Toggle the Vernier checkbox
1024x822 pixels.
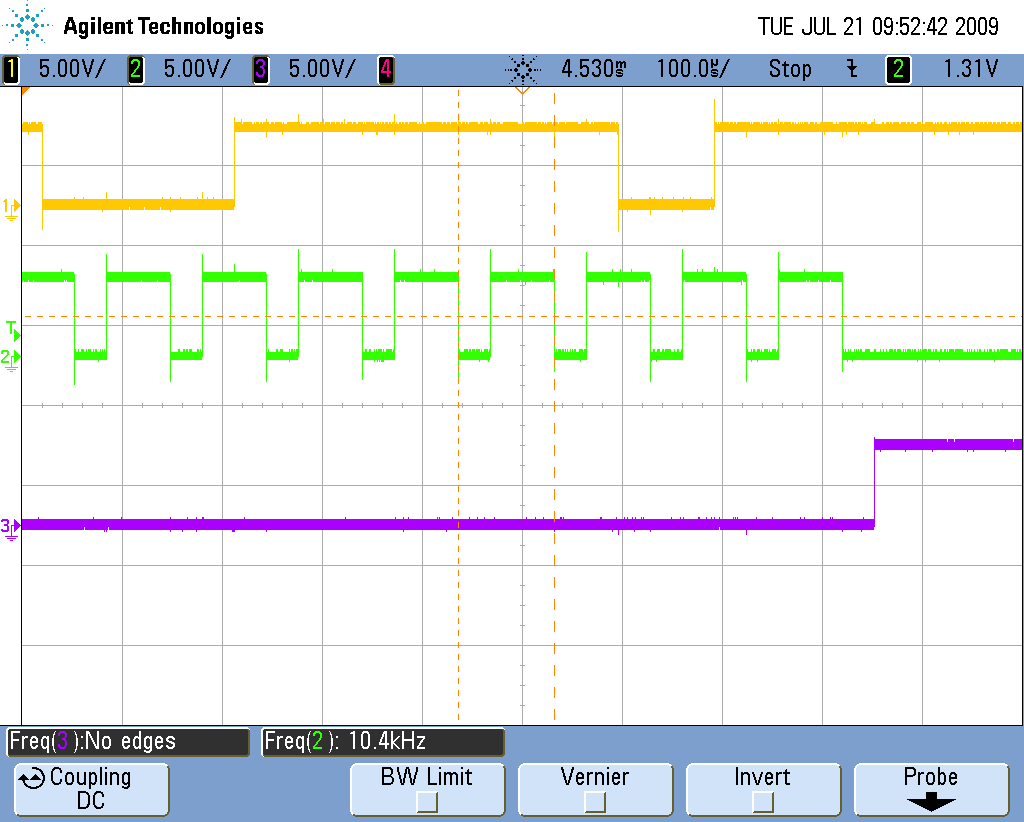(595, 802)
